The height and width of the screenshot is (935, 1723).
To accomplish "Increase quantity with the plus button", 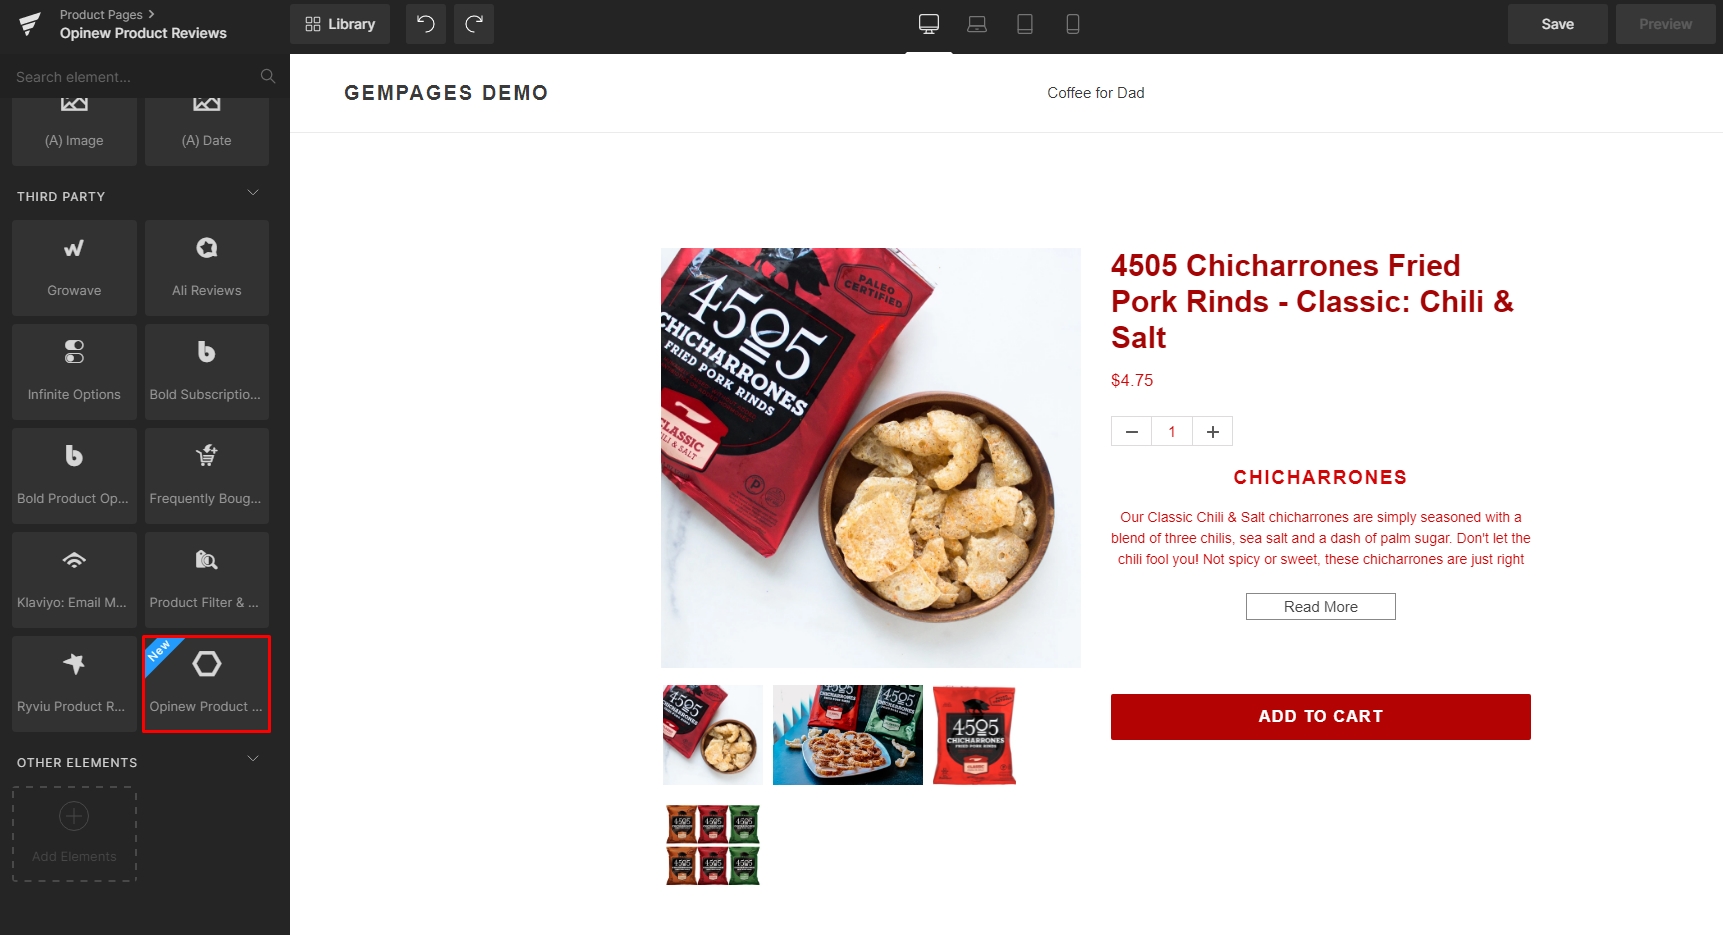I will [x=1212, y=432].
